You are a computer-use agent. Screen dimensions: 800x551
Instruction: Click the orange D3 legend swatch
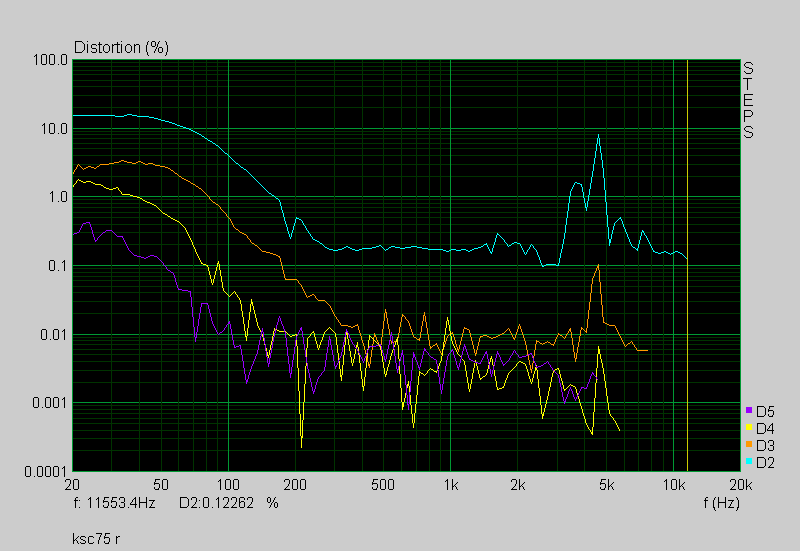point(748,444)
